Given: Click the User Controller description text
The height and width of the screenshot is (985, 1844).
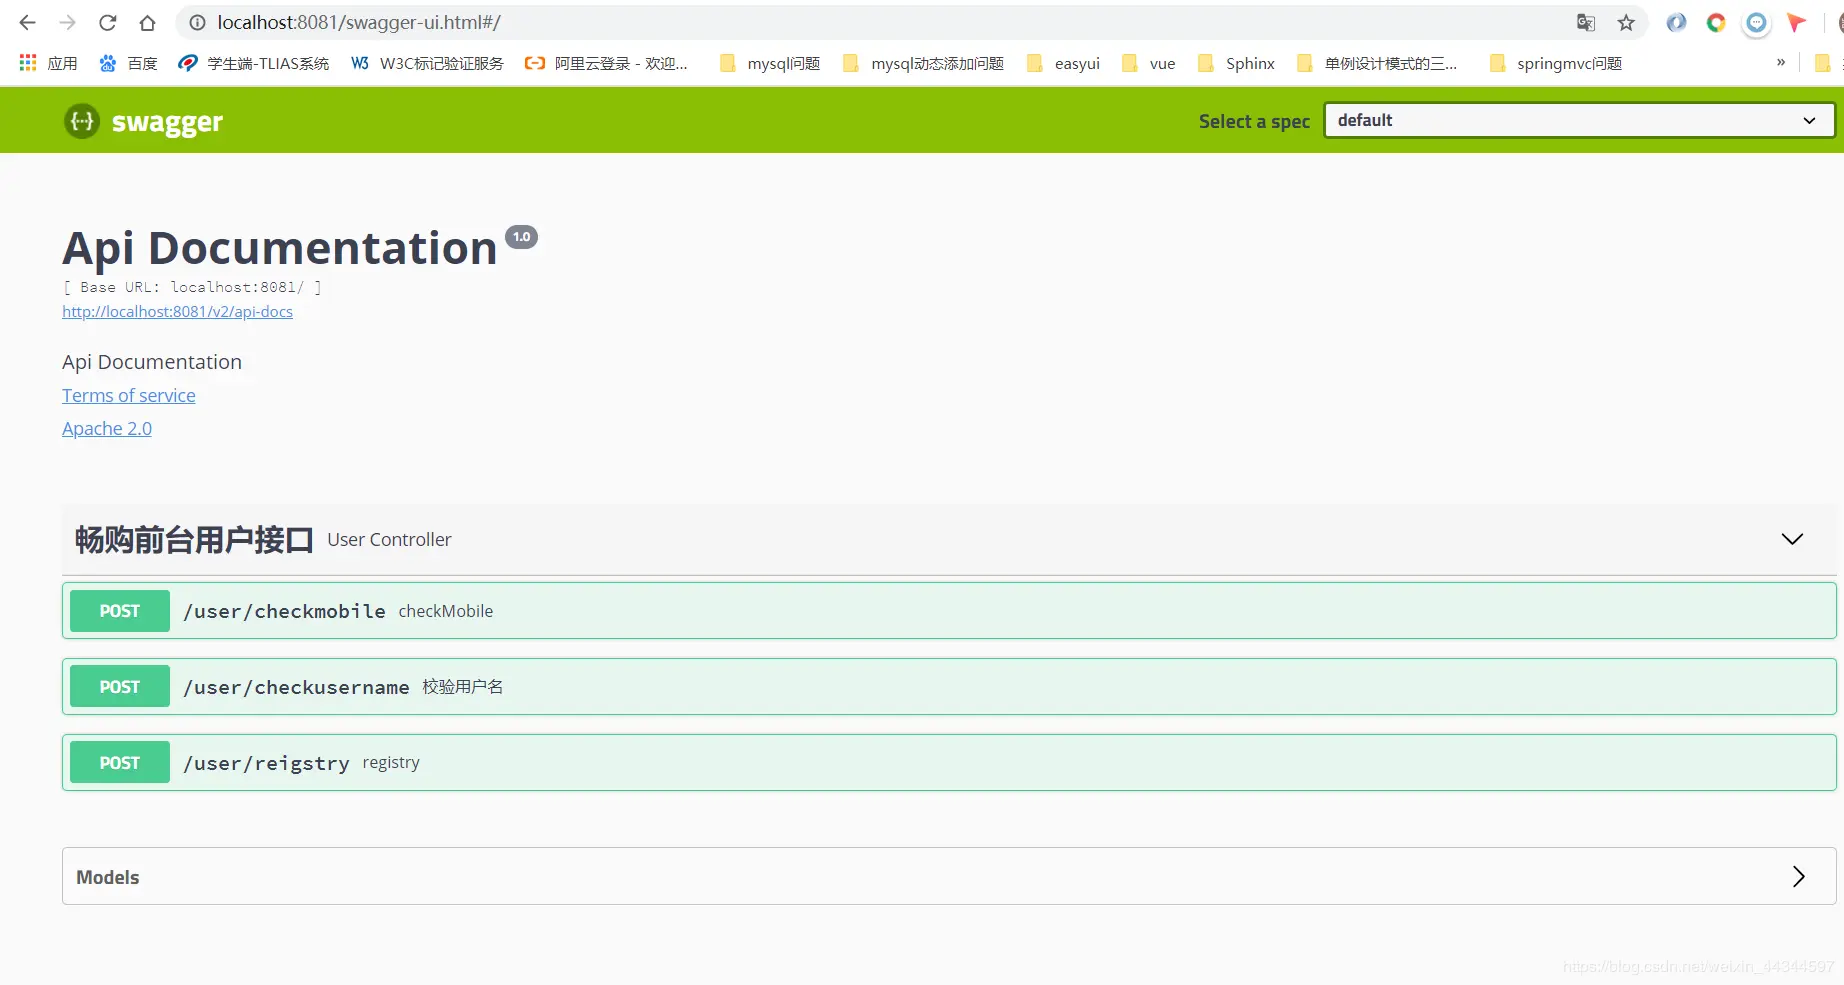Looking at the screenshot, I should point(389,540).
